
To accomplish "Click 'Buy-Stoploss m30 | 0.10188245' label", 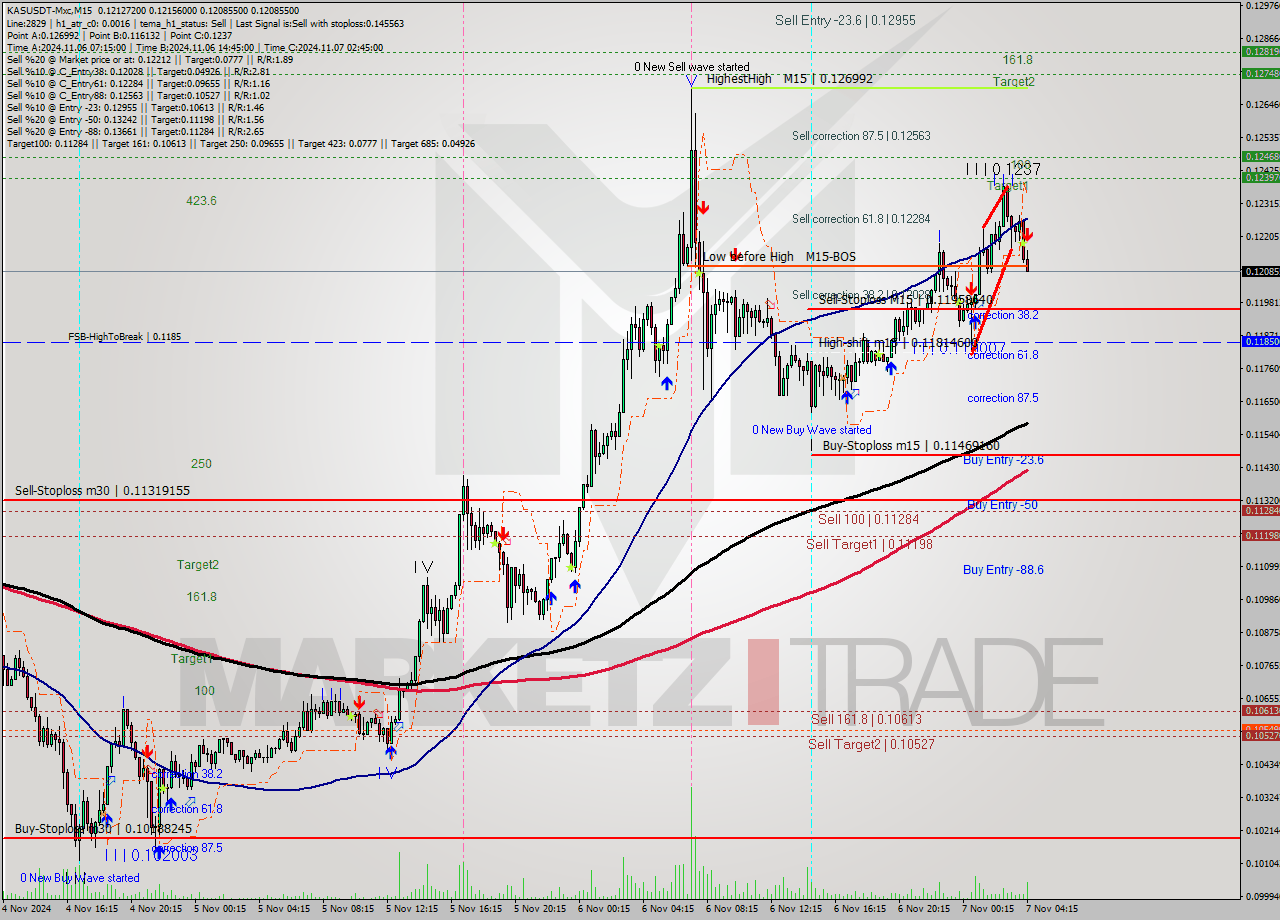I will [103, 829].
